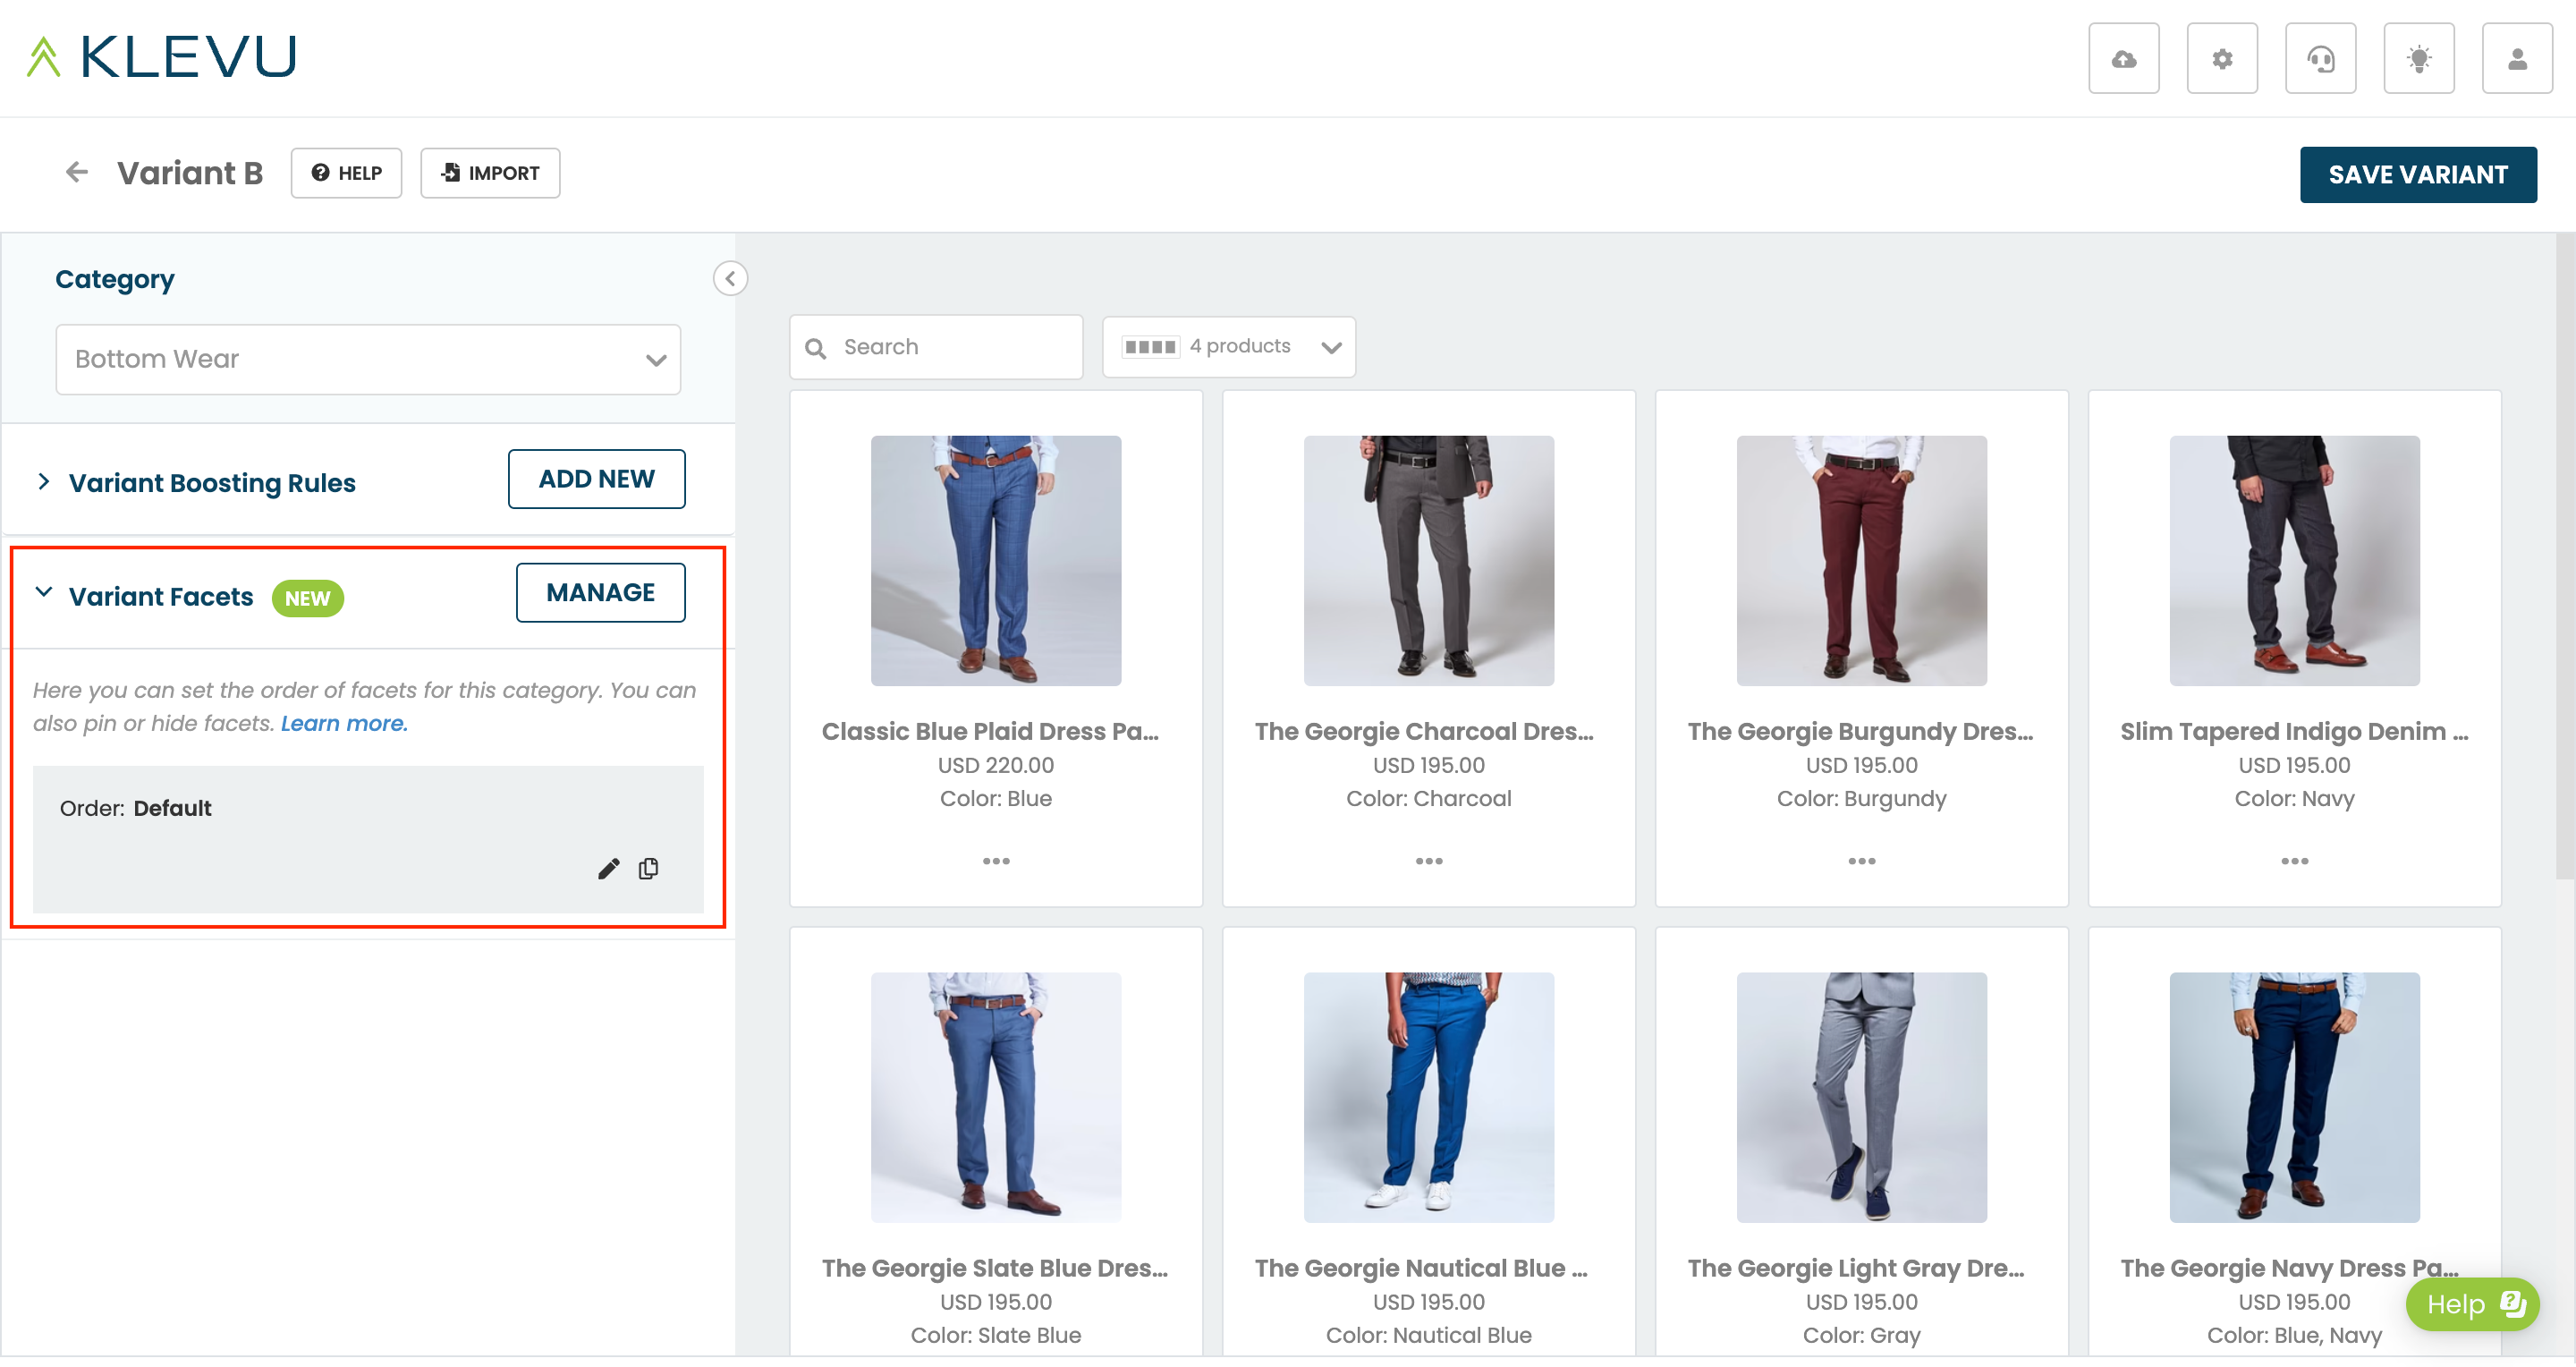The width and height of the screenshot is (2576, 1367).
Task: Go back using the left arrow
Action: [77, 173]
